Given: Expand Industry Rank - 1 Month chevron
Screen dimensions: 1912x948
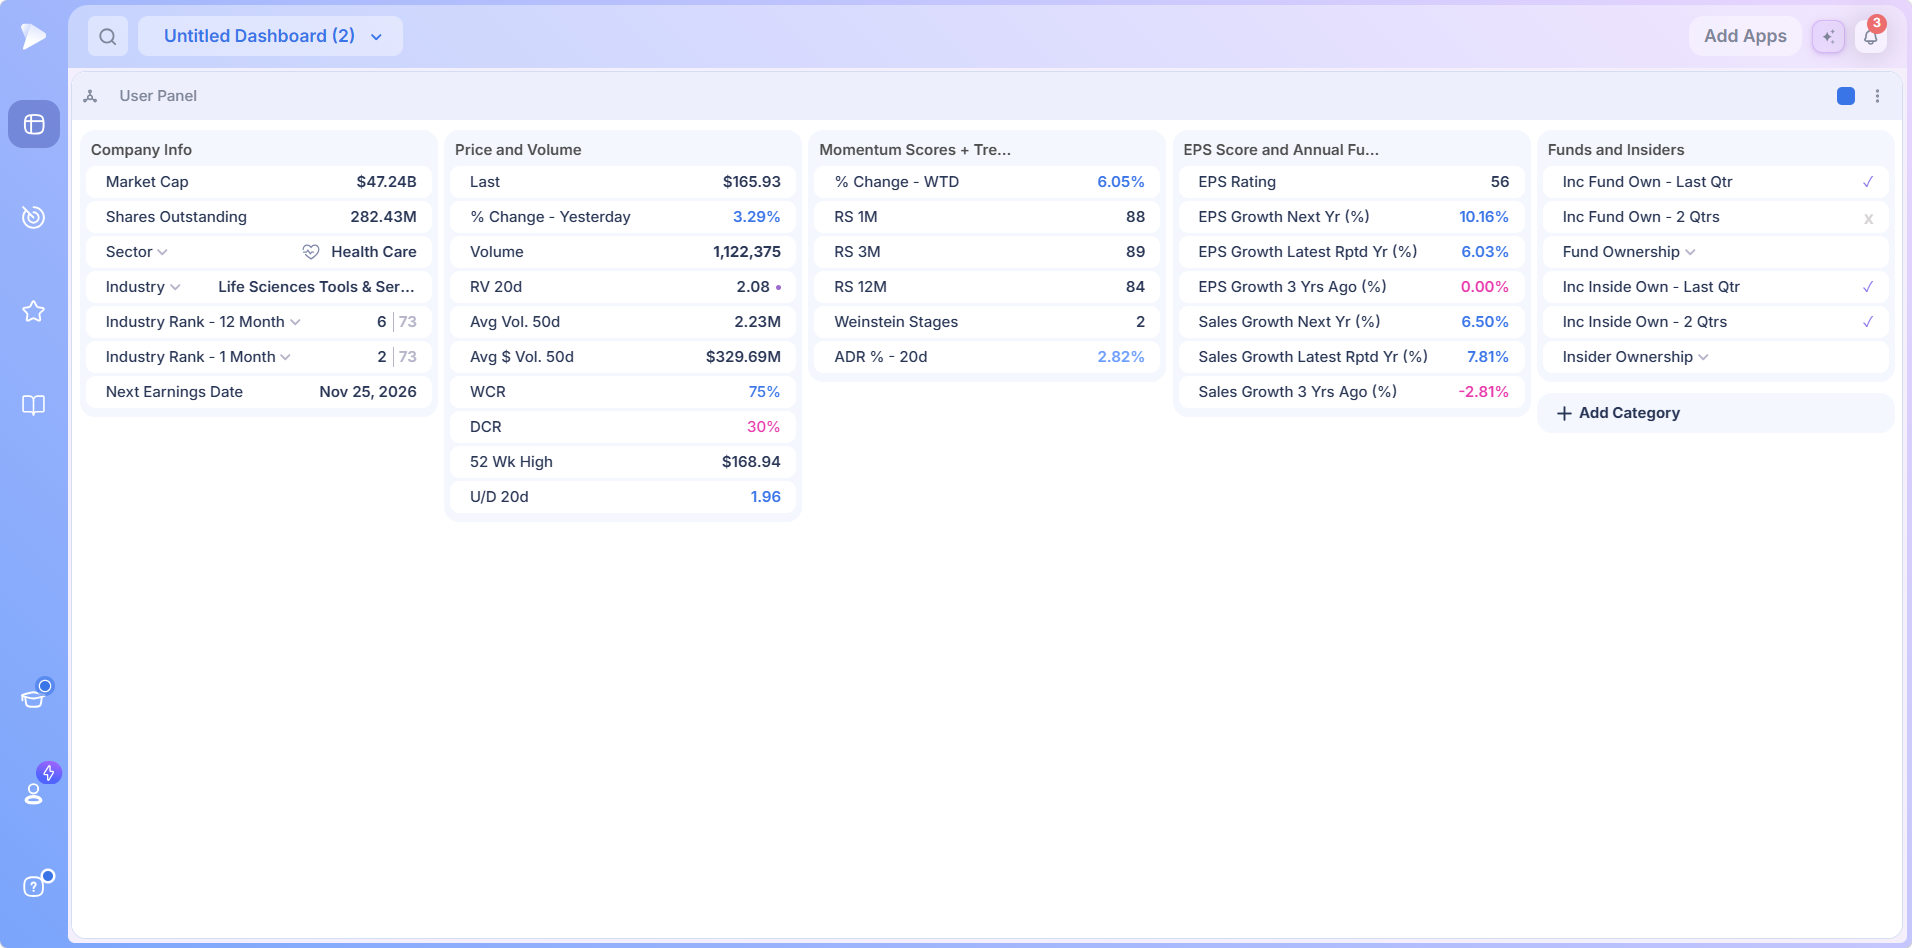Looking at the screenshot, I should coord(286,357).
